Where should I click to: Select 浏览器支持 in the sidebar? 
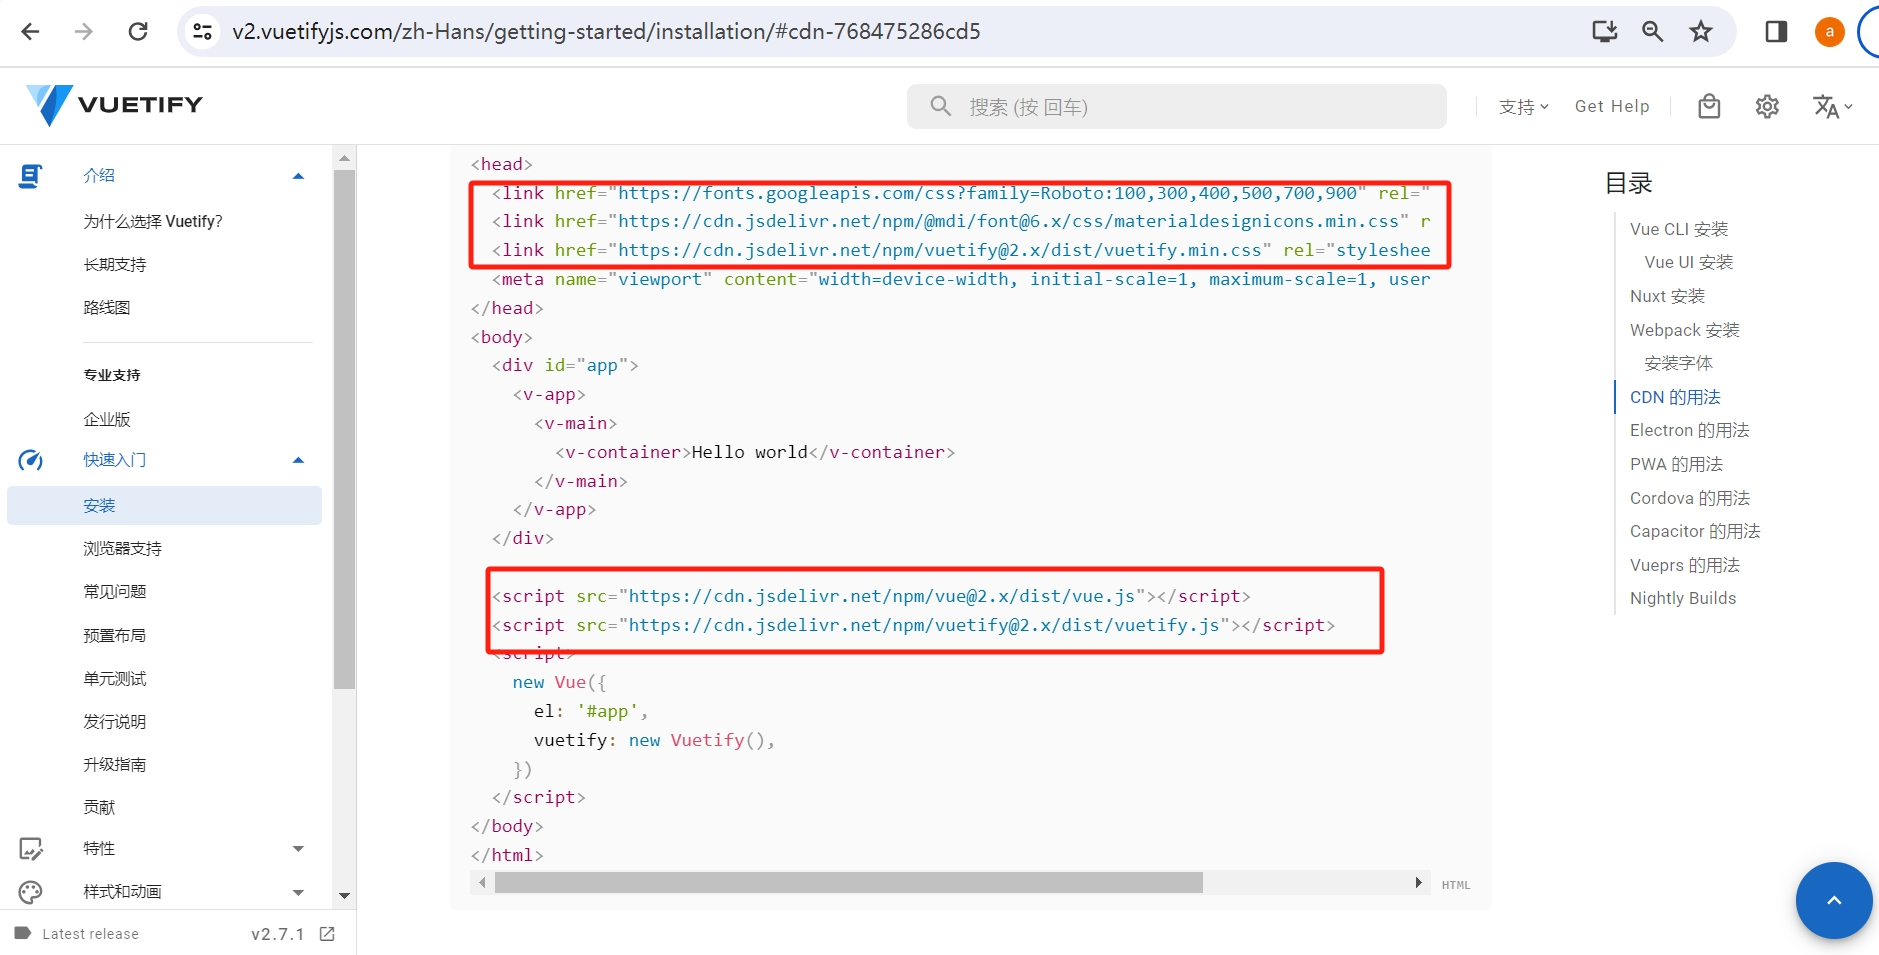click(122, 549)
